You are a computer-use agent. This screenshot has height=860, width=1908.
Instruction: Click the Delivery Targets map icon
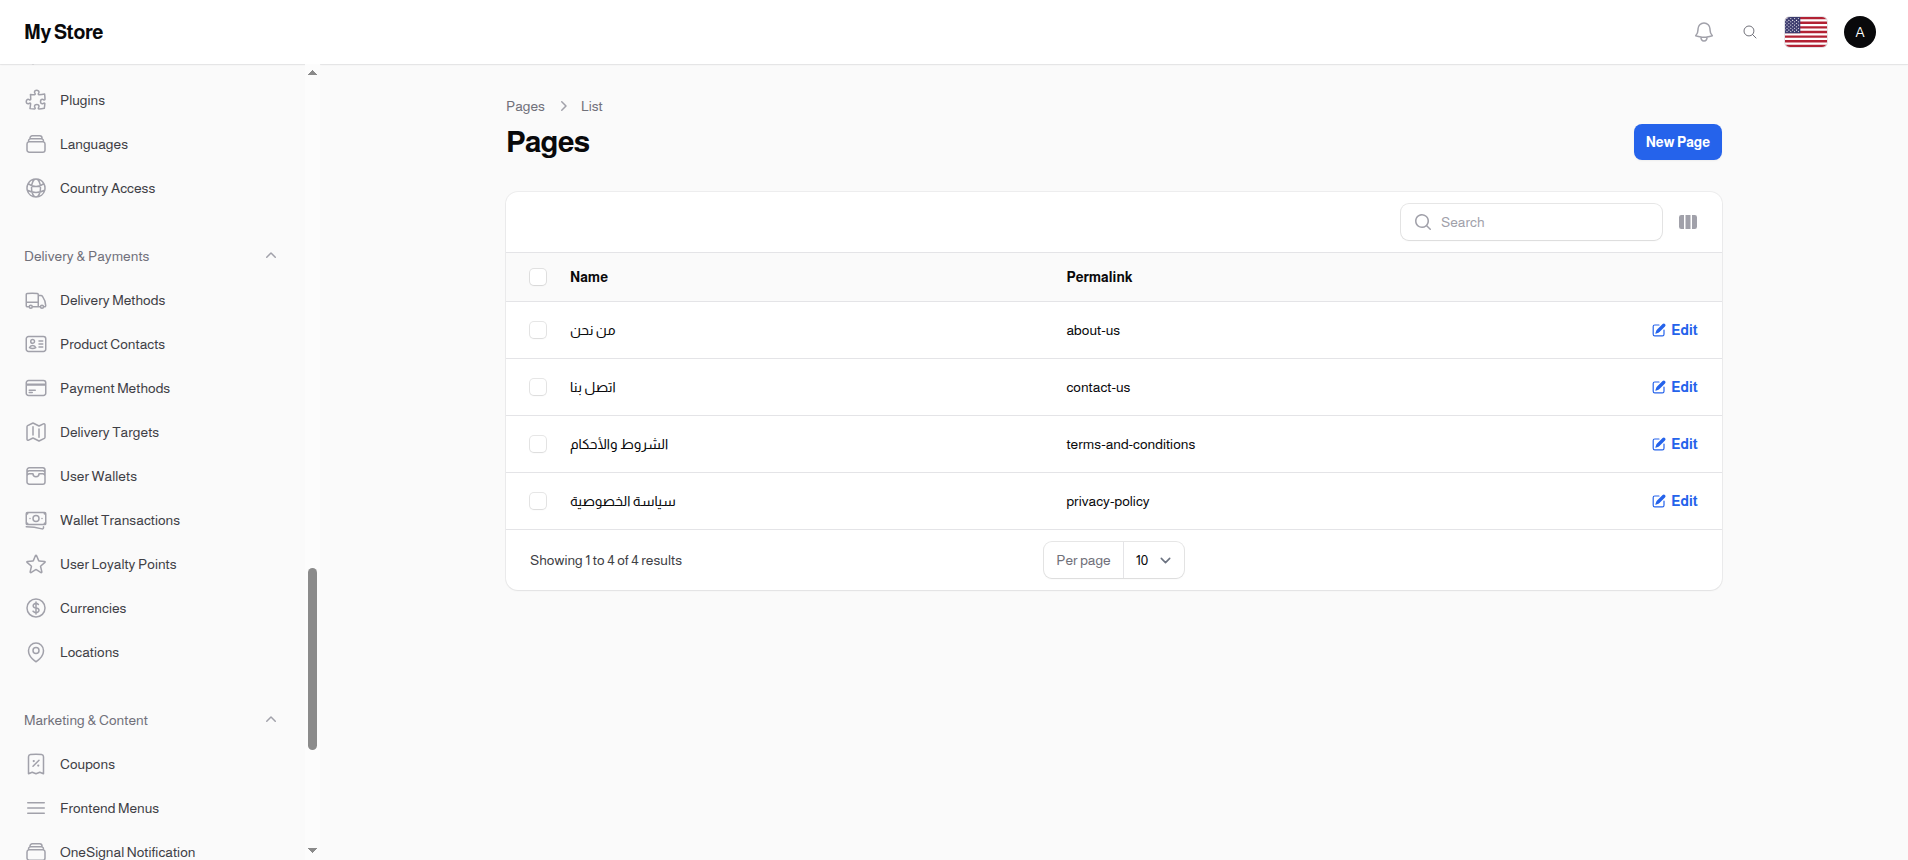pyautogui.click(x=36, y=432)
